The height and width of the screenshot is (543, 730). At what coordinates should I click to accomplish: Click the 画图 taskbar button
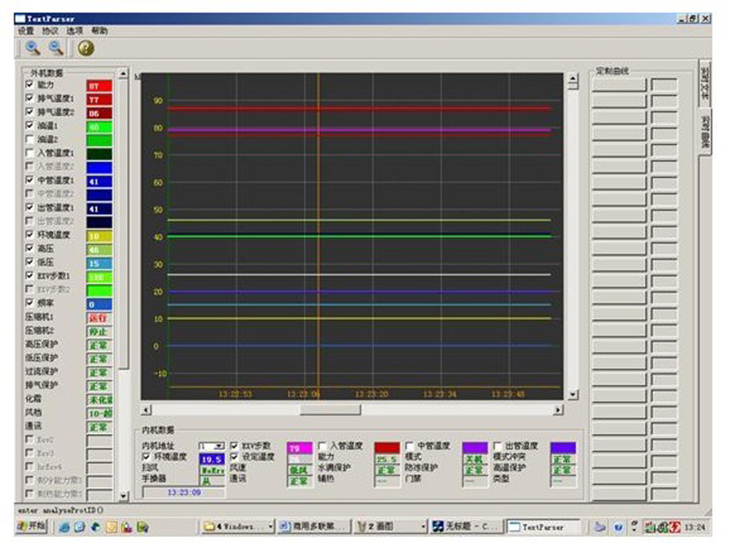click(x=383, y=525)
